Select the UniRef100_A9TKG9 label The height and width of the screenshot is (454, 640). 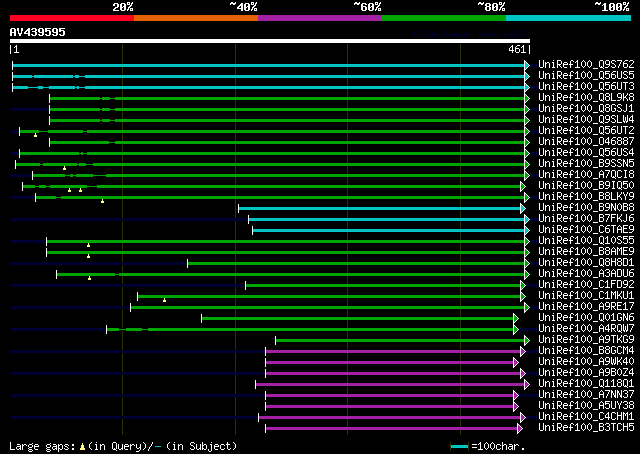586,340
